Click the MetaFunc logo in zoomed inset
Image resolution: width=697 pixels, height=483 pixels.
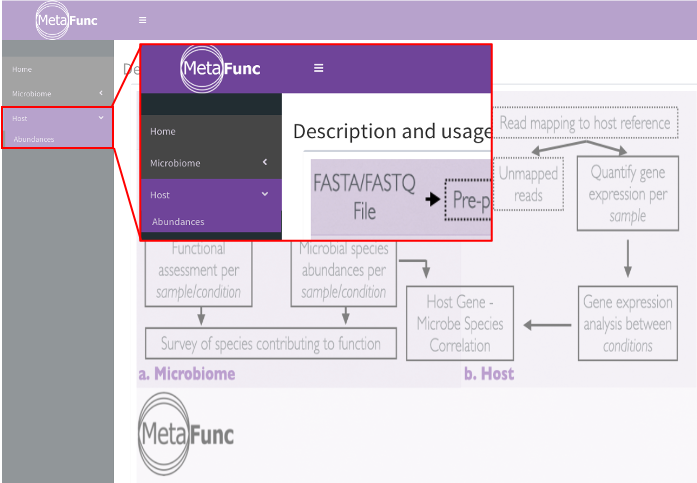click(x=221, y=68)
